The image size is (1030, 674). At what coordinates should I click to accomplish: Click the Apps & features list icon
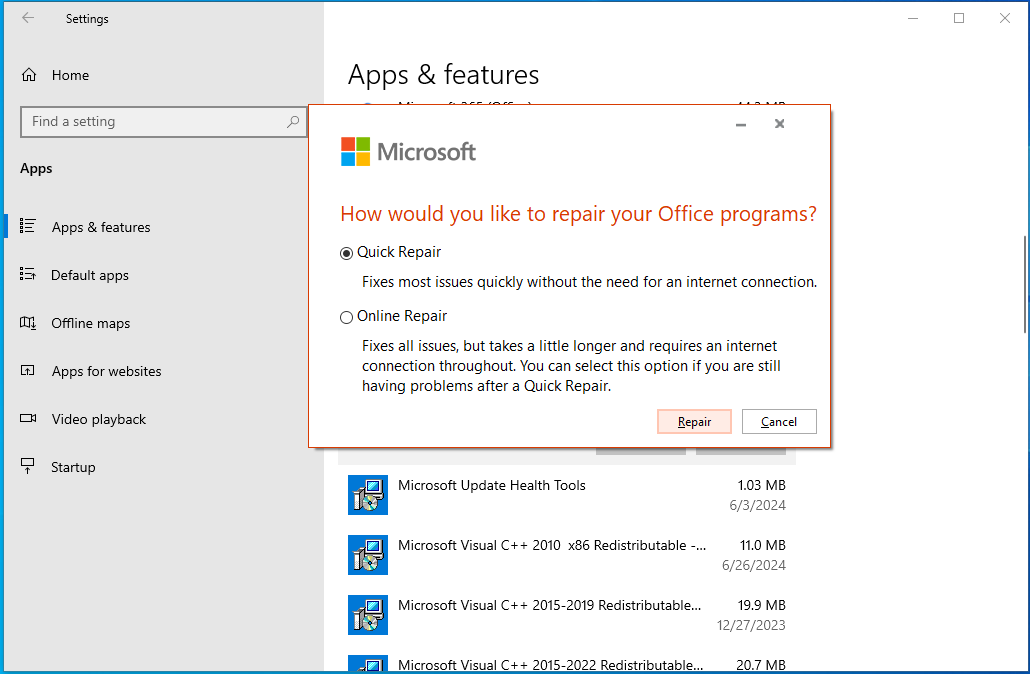[28, 226]
